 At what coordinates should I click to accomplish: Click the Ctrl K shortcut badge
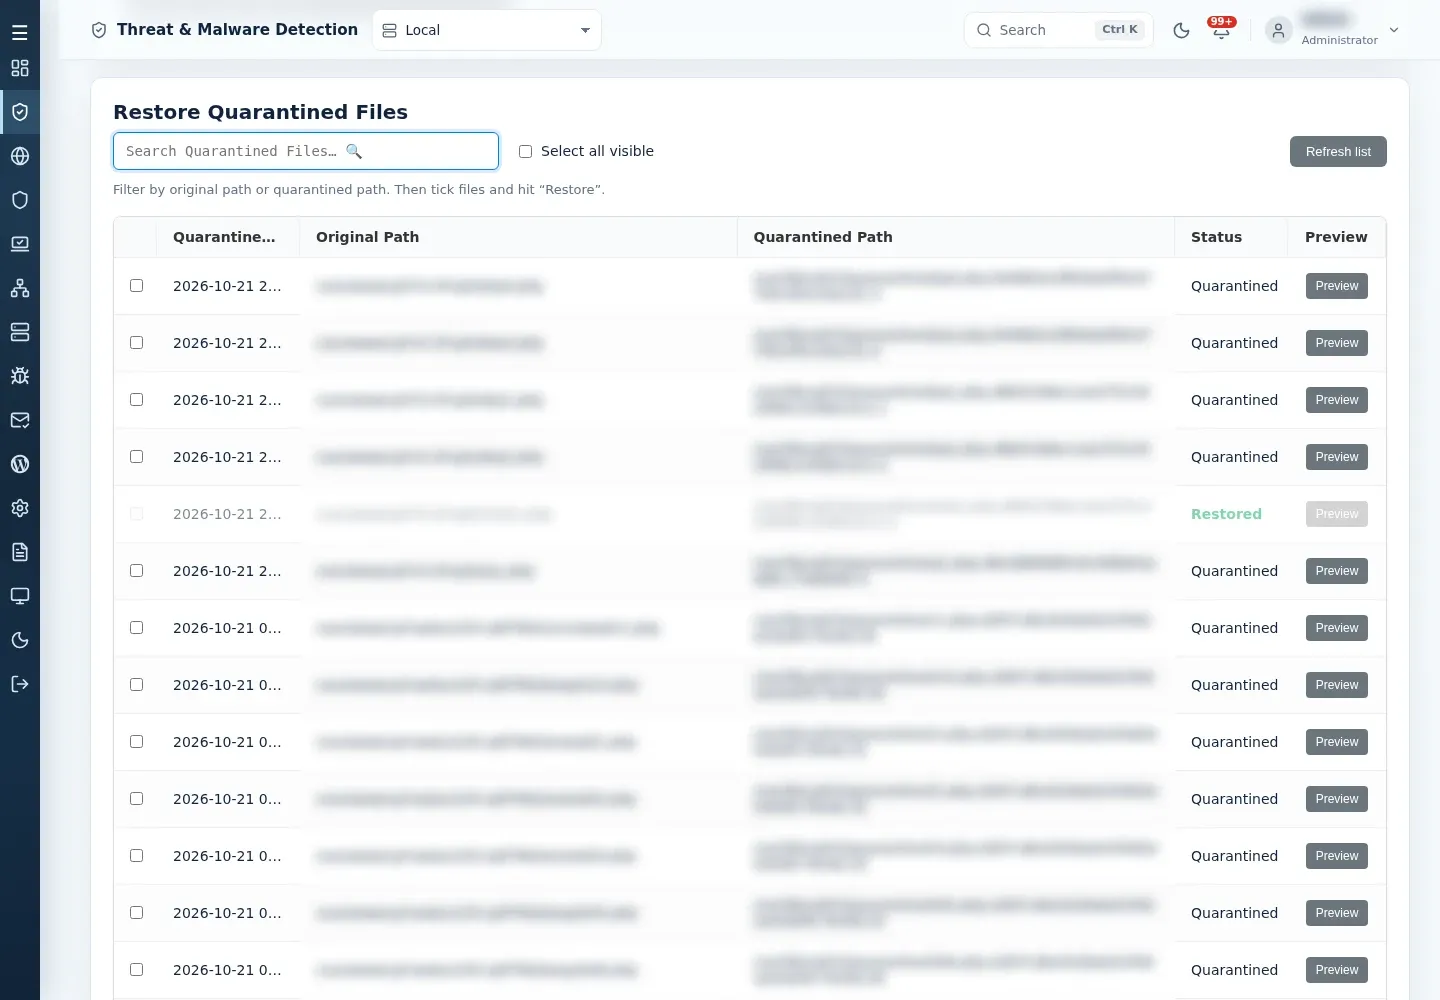pyautogui.click(x=1120, y=30)
